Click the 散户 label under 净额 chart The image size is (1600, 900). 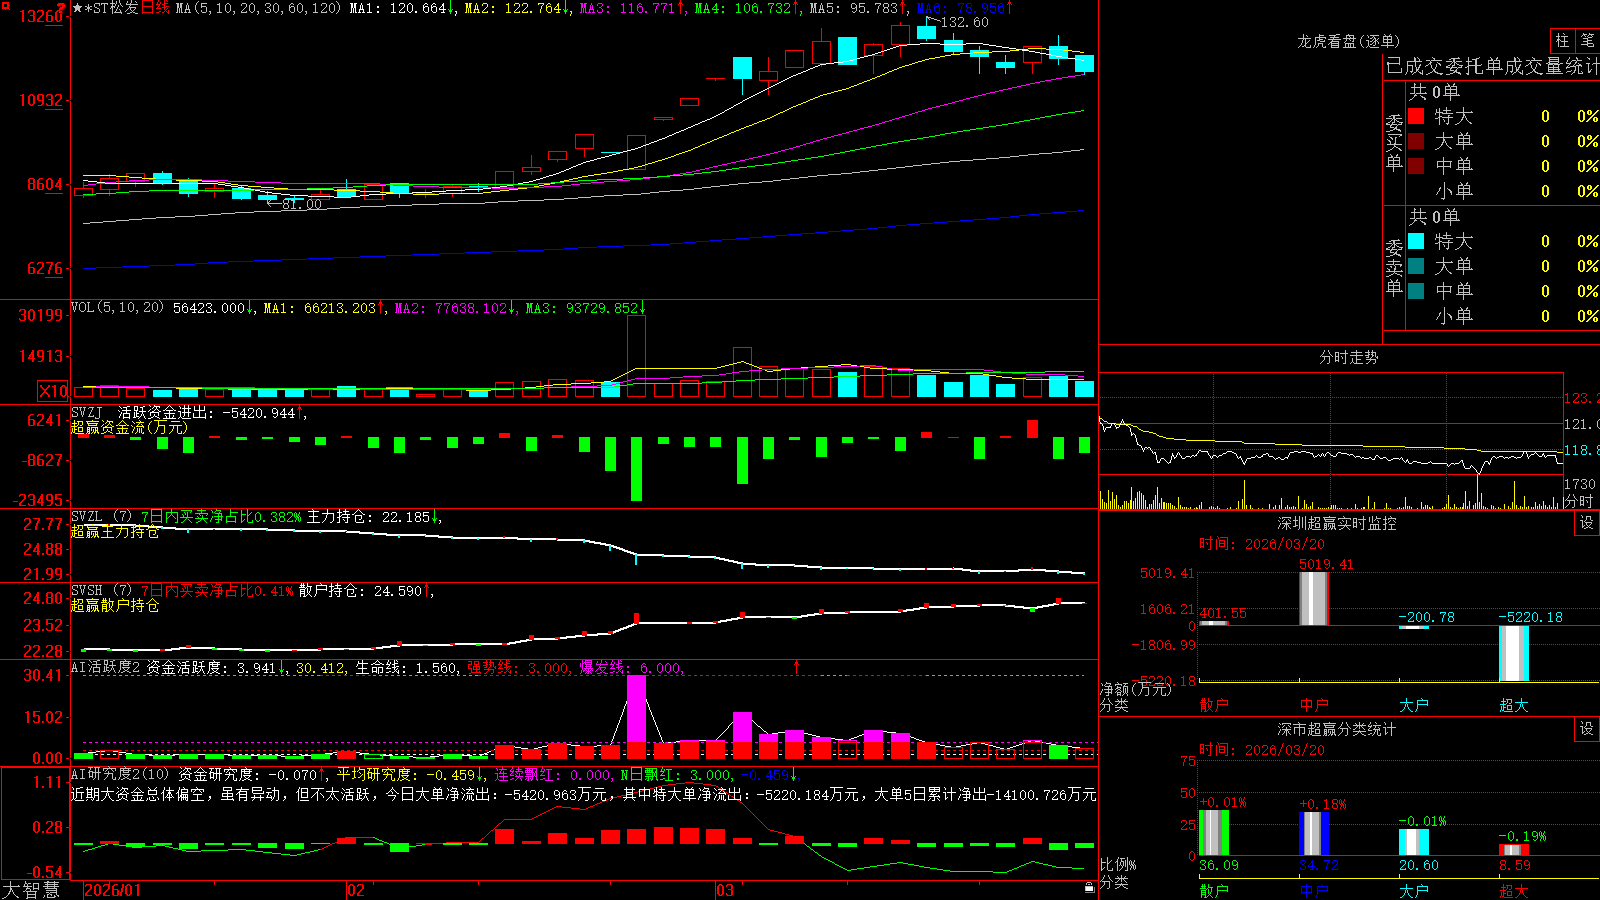click(1214, 705)
